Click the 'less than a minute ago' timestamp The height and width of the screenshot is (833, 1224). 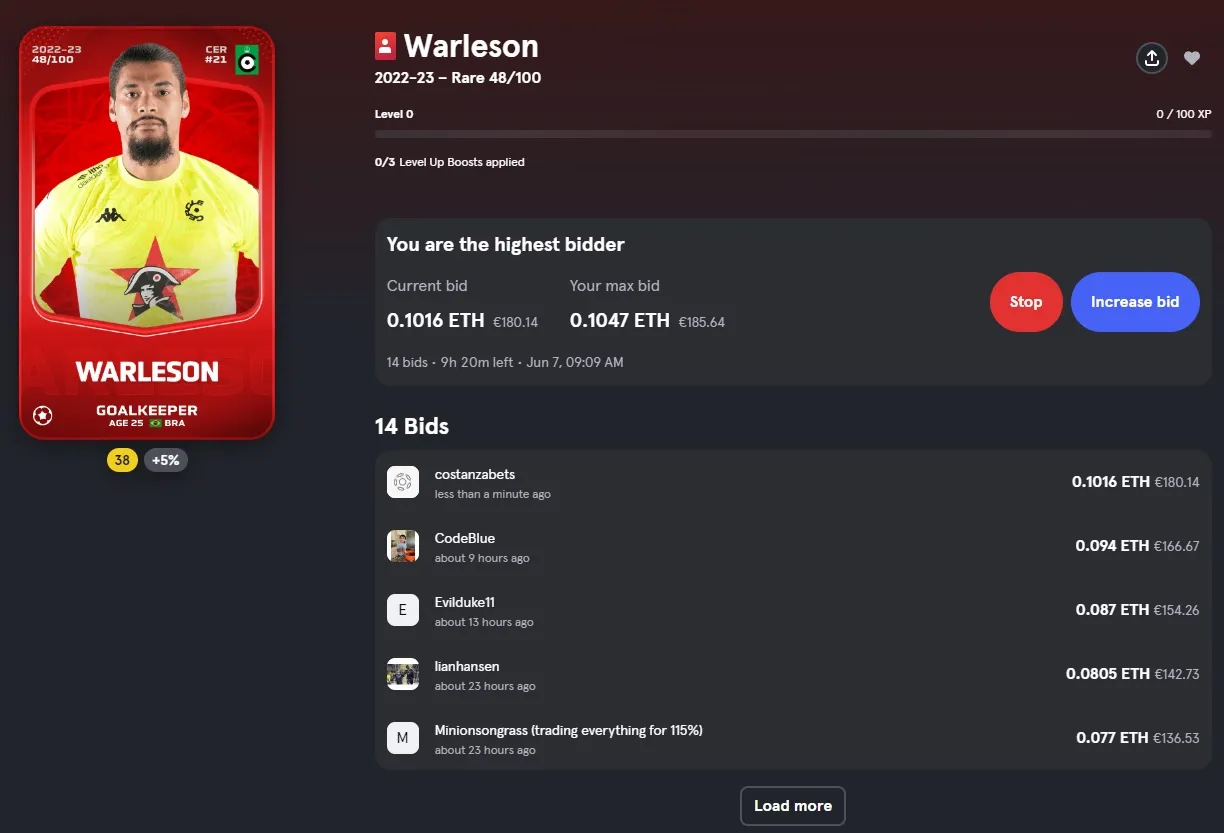coord(493,494)
